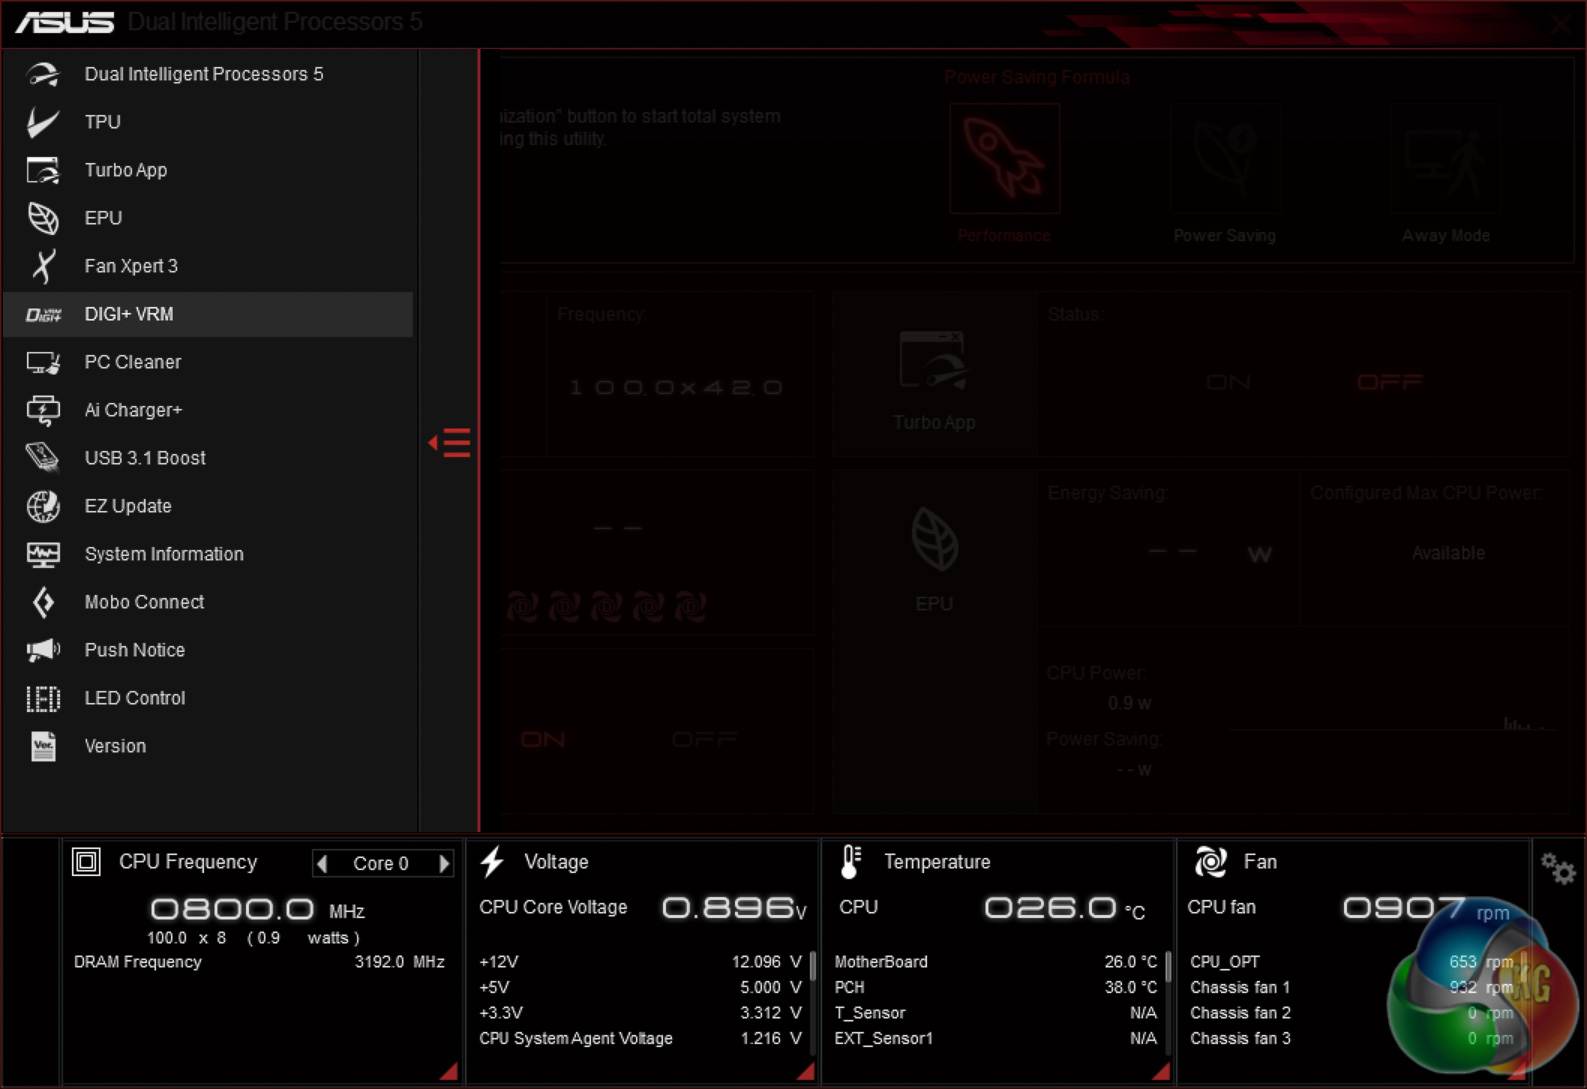Image resolution: width=1587 pixels, height=1089 pixels.
Task: Click the MotherBoard temperature row
Action: 995,962
